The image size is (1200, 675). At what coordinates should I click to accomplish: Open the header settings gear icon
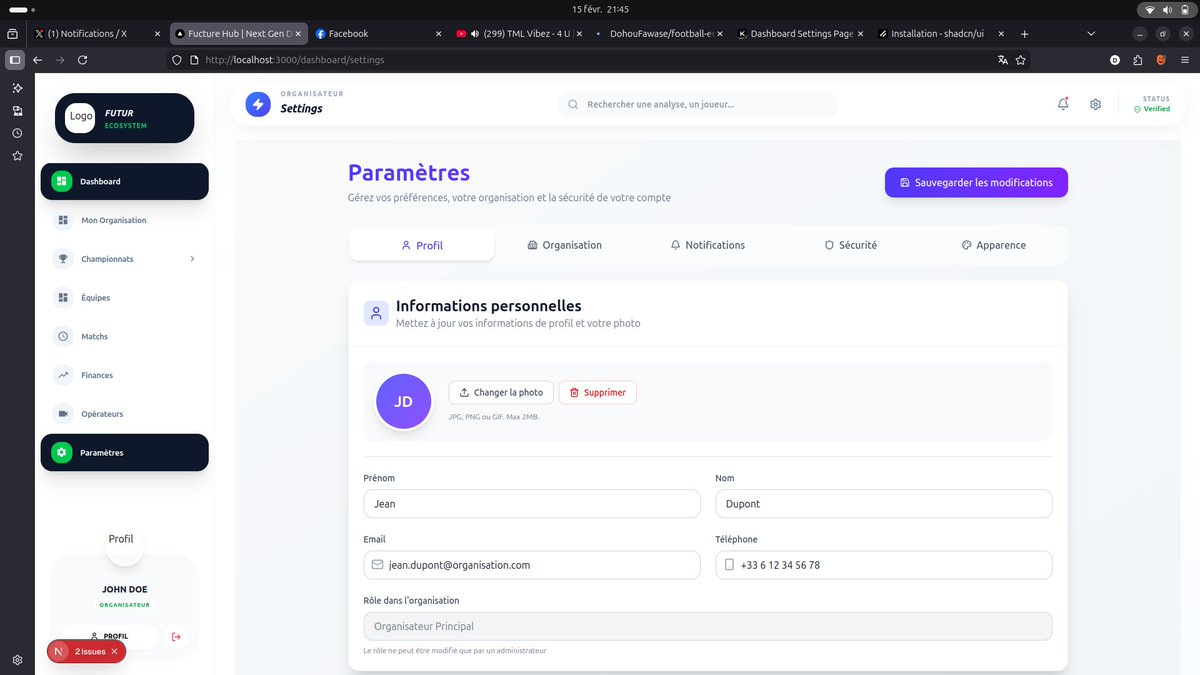coord(1095,104)
